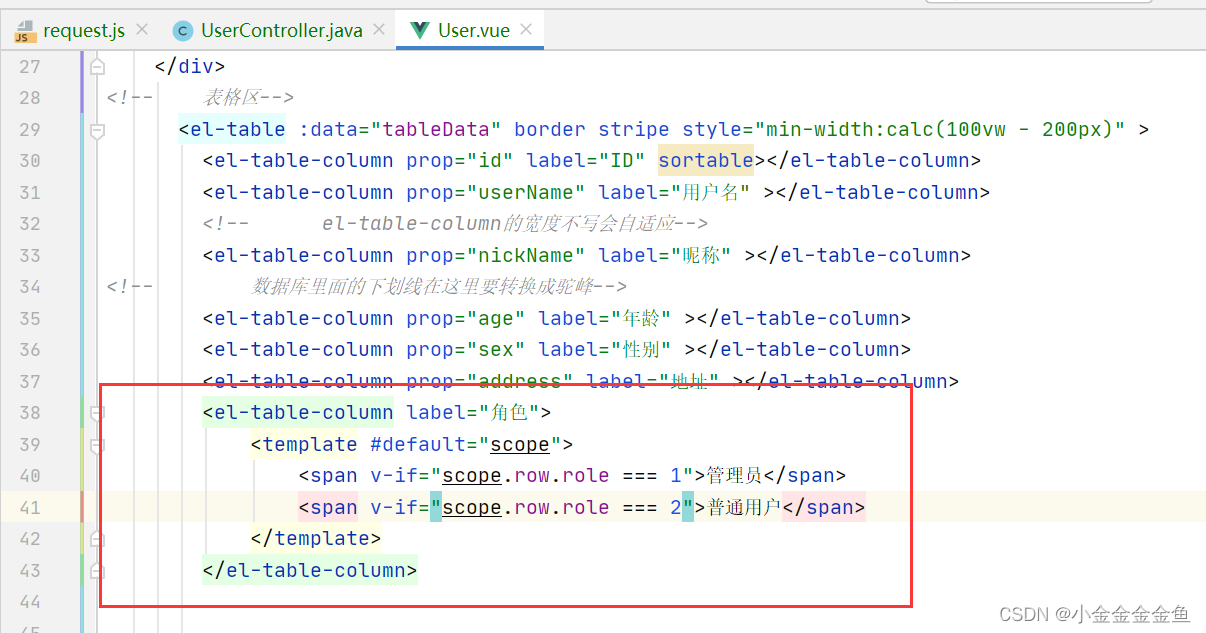The height and width of the screenshot is (633, 1206).
Task: Click the 普通用户 span text
Action: 744,507
